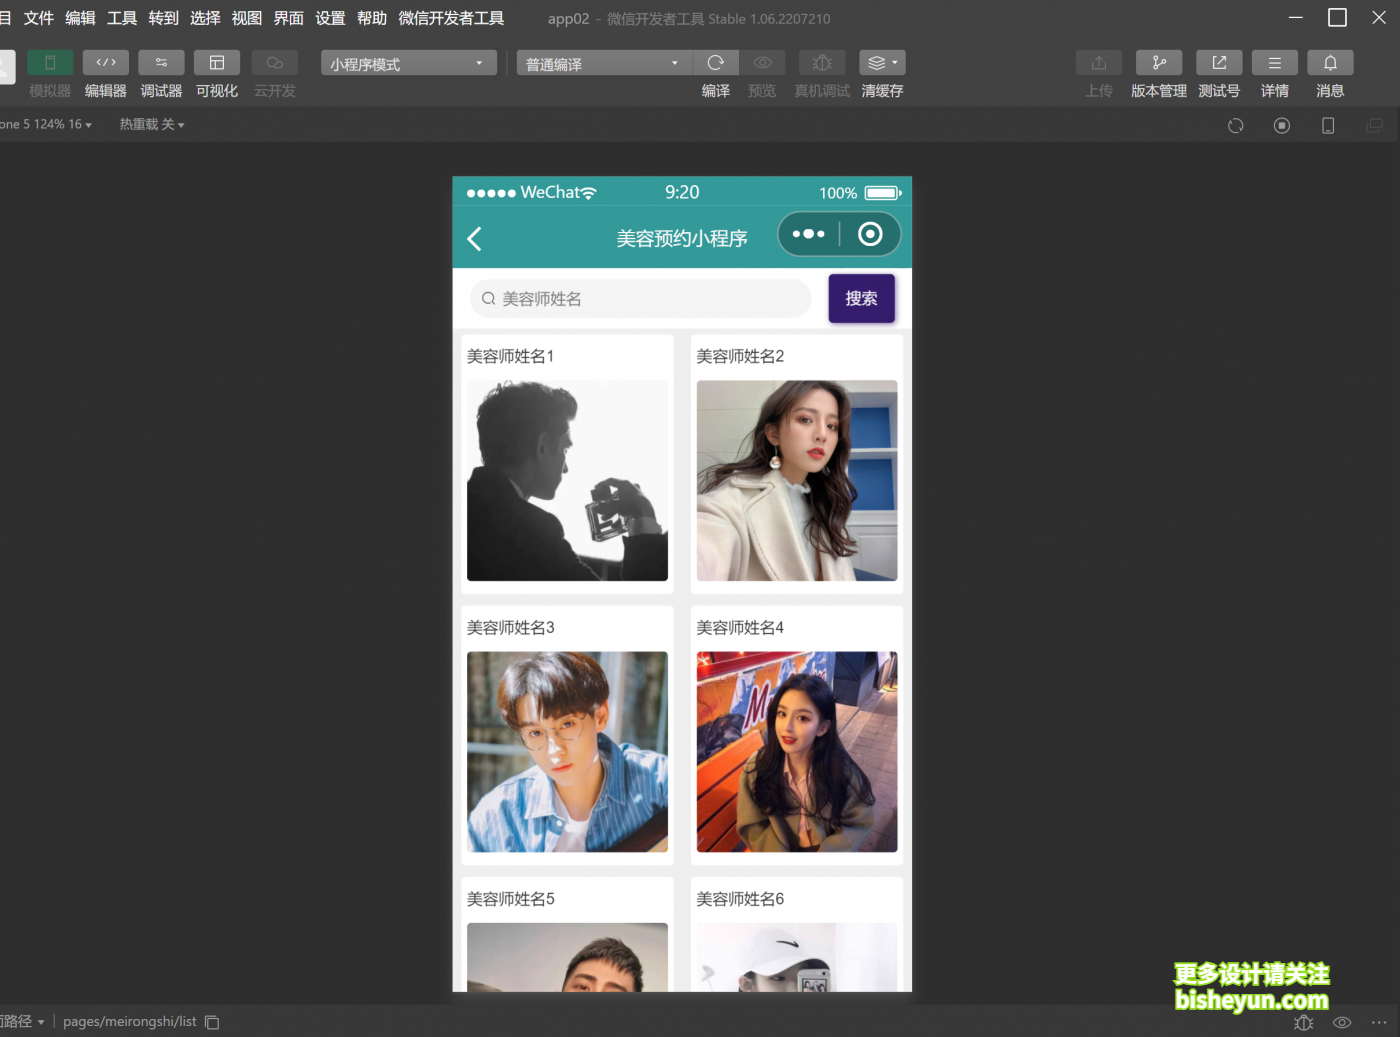Click the test account icon
1400x1037 pixels.
(x=1219, y=63)
